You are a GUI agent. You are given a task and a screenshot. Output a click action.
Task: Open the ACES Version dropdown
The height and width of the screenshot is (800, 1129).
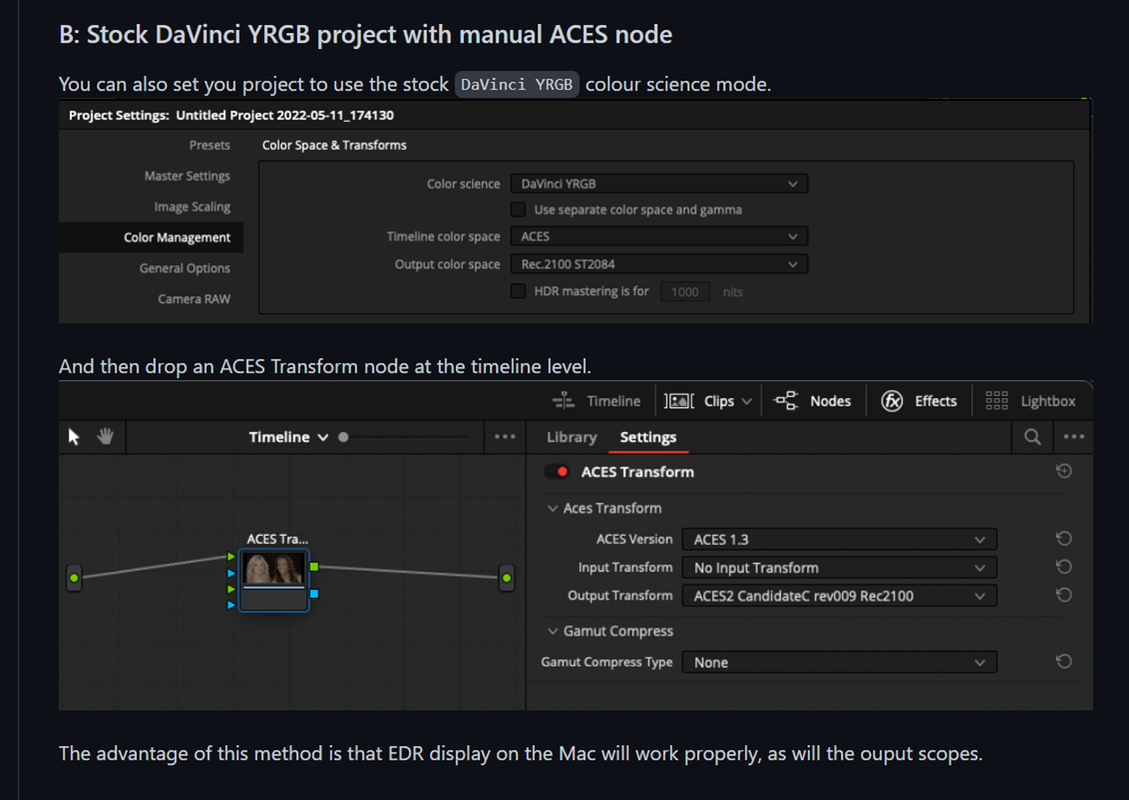tap(839, 539)
